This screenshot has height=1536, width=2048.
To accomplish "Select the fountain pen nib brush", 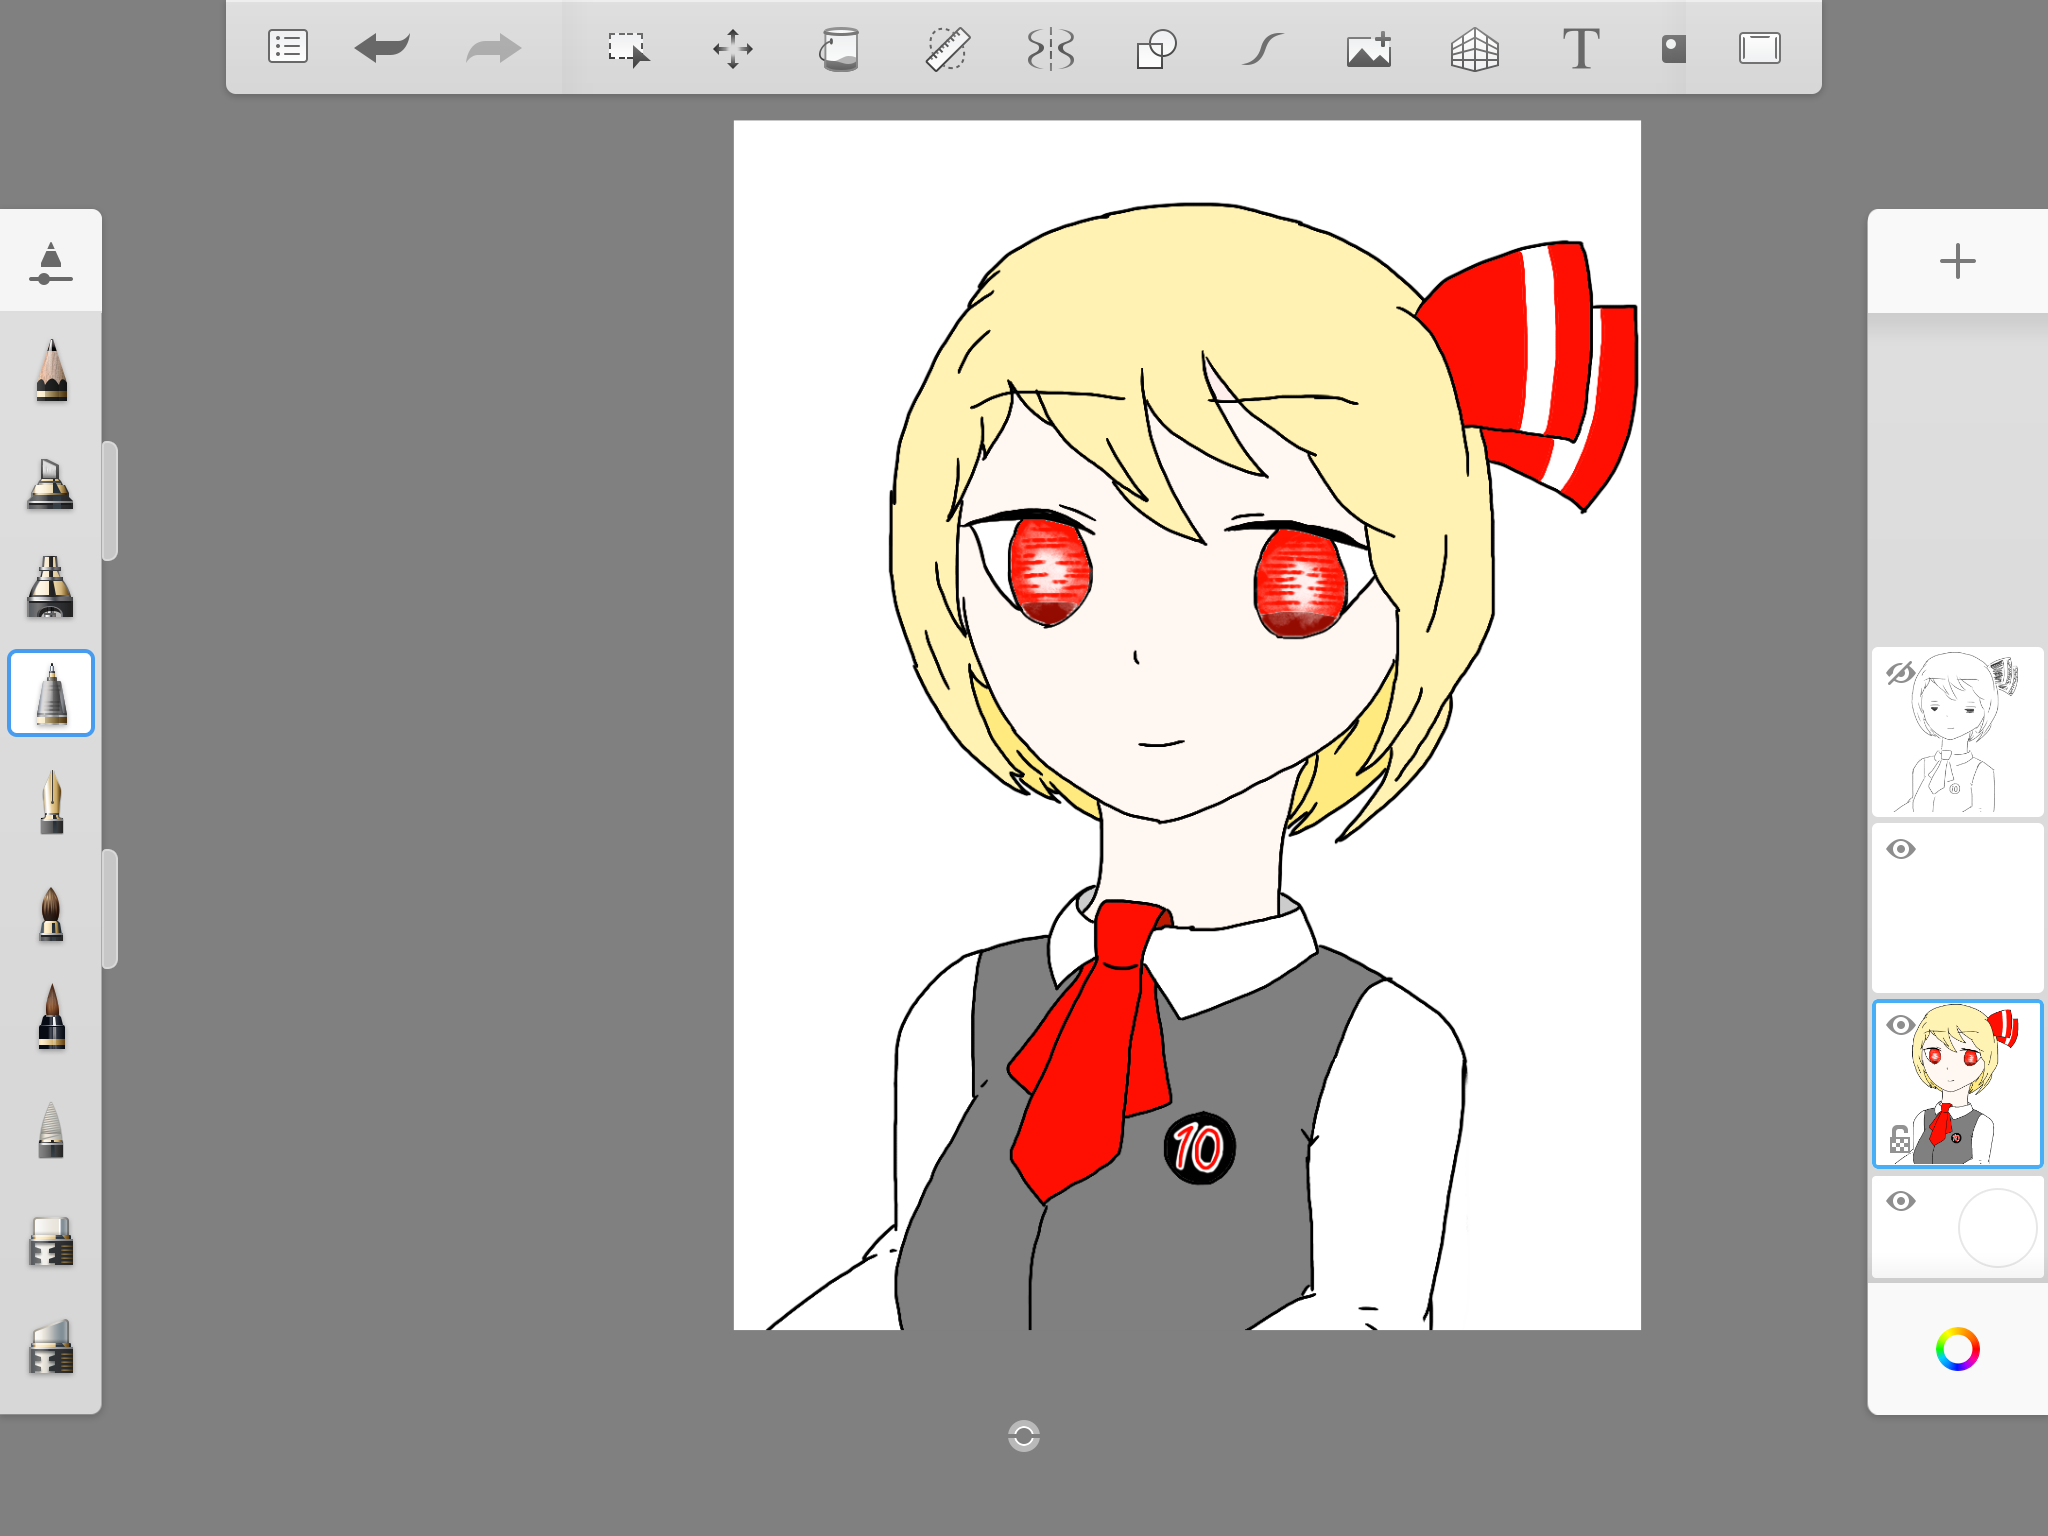I will tap(51, 801).
